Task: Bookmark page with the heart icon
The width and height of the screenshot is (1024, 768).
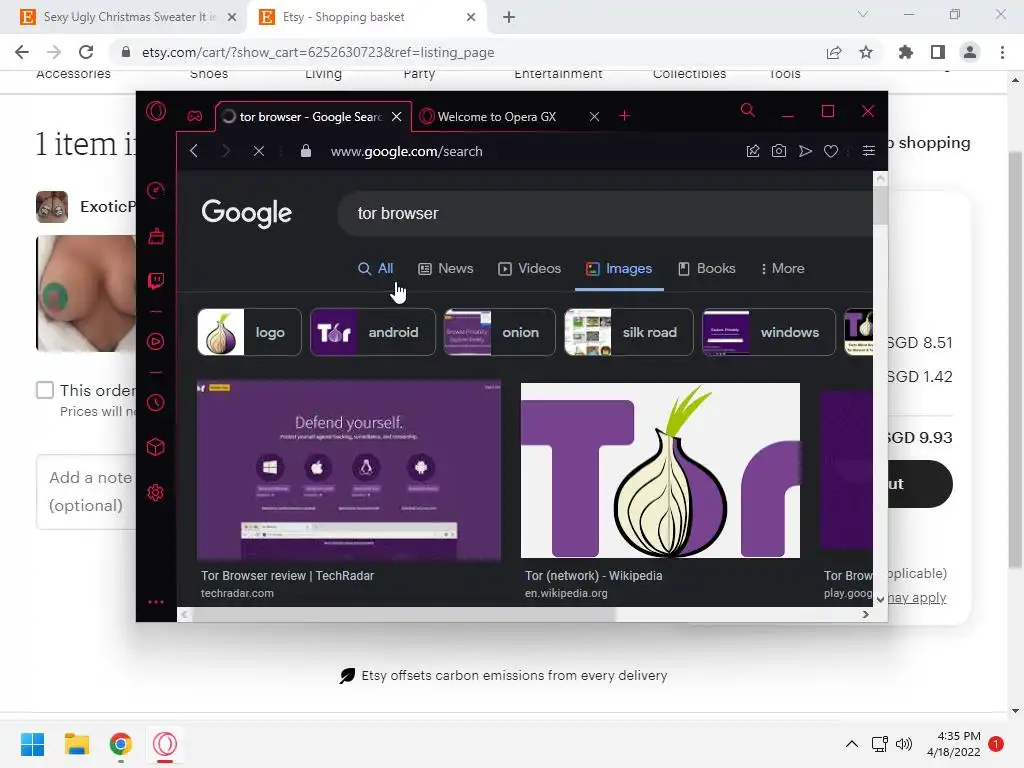Action: pos(831,152)
